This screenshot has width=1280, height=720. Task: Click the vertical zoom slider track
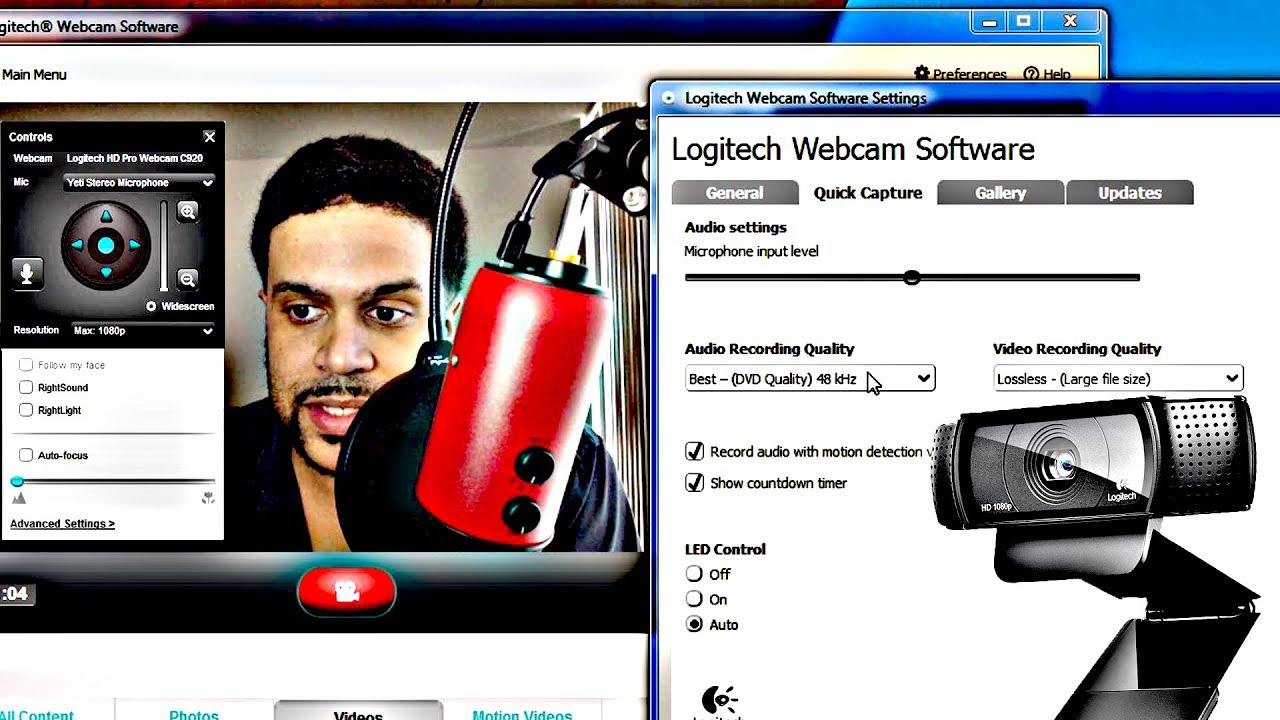click(164, 247)
